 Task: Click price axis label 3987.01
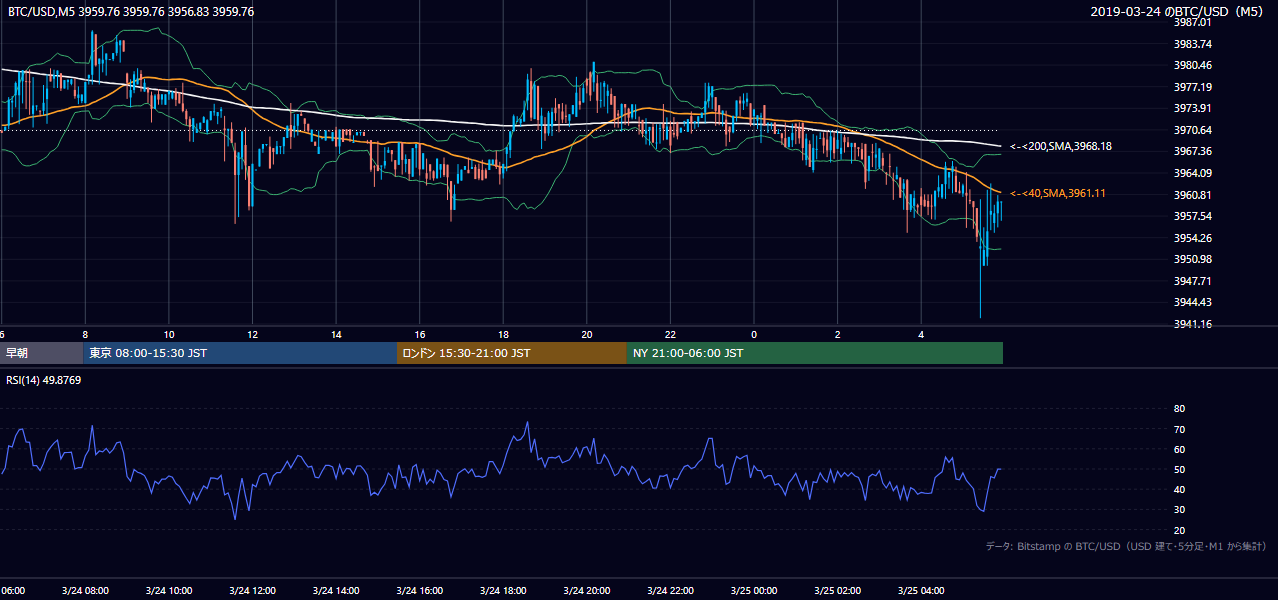point(1192,22)
